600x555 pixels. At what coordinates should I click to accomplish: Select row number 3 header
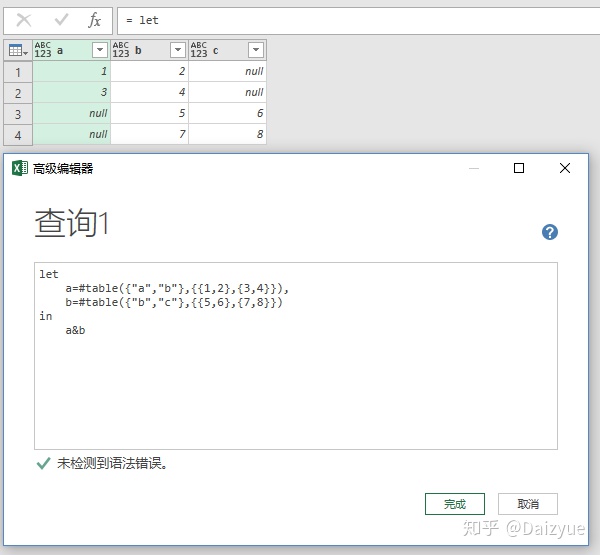coord(18,114)
